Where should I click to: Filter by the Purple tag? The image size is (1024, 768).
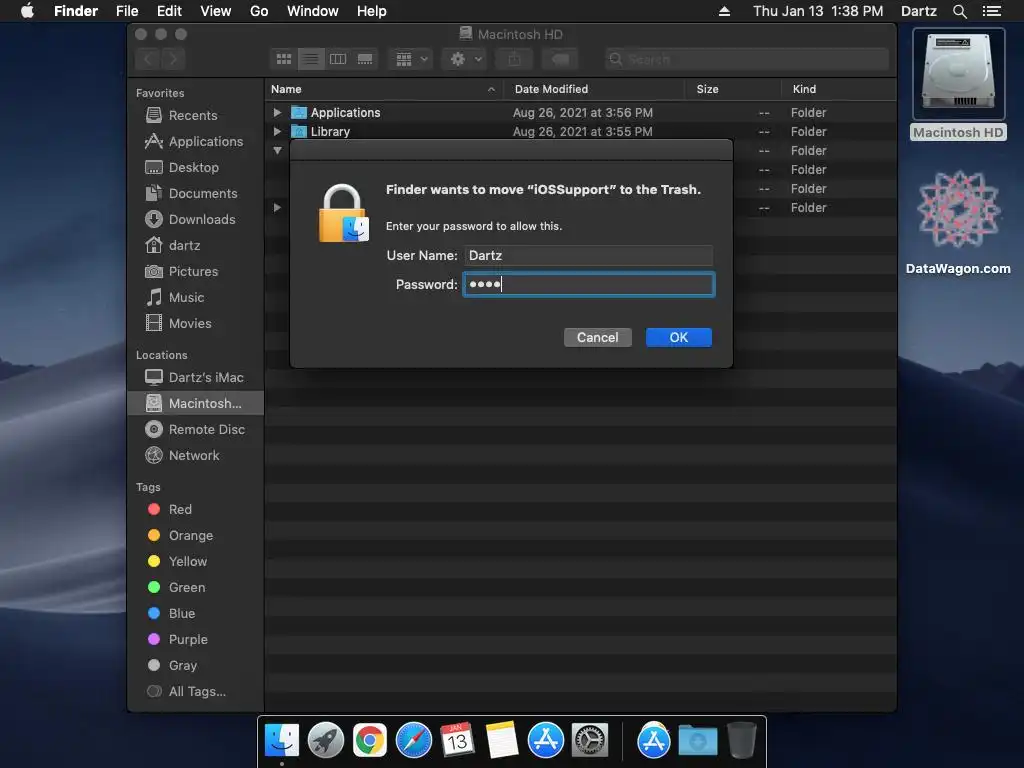[x=178, y=640]
